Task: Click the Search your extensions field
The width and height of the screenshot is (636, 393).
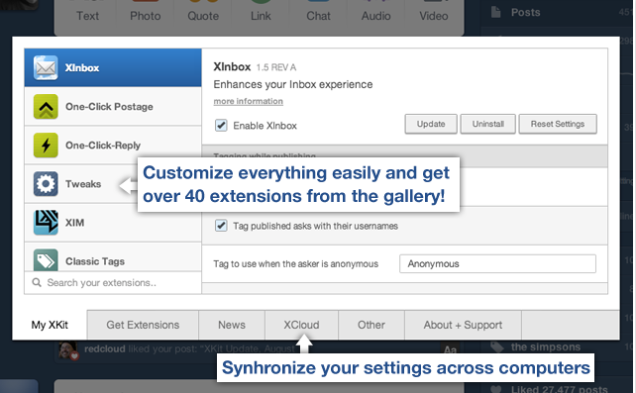Action: (x=113, y=282)
